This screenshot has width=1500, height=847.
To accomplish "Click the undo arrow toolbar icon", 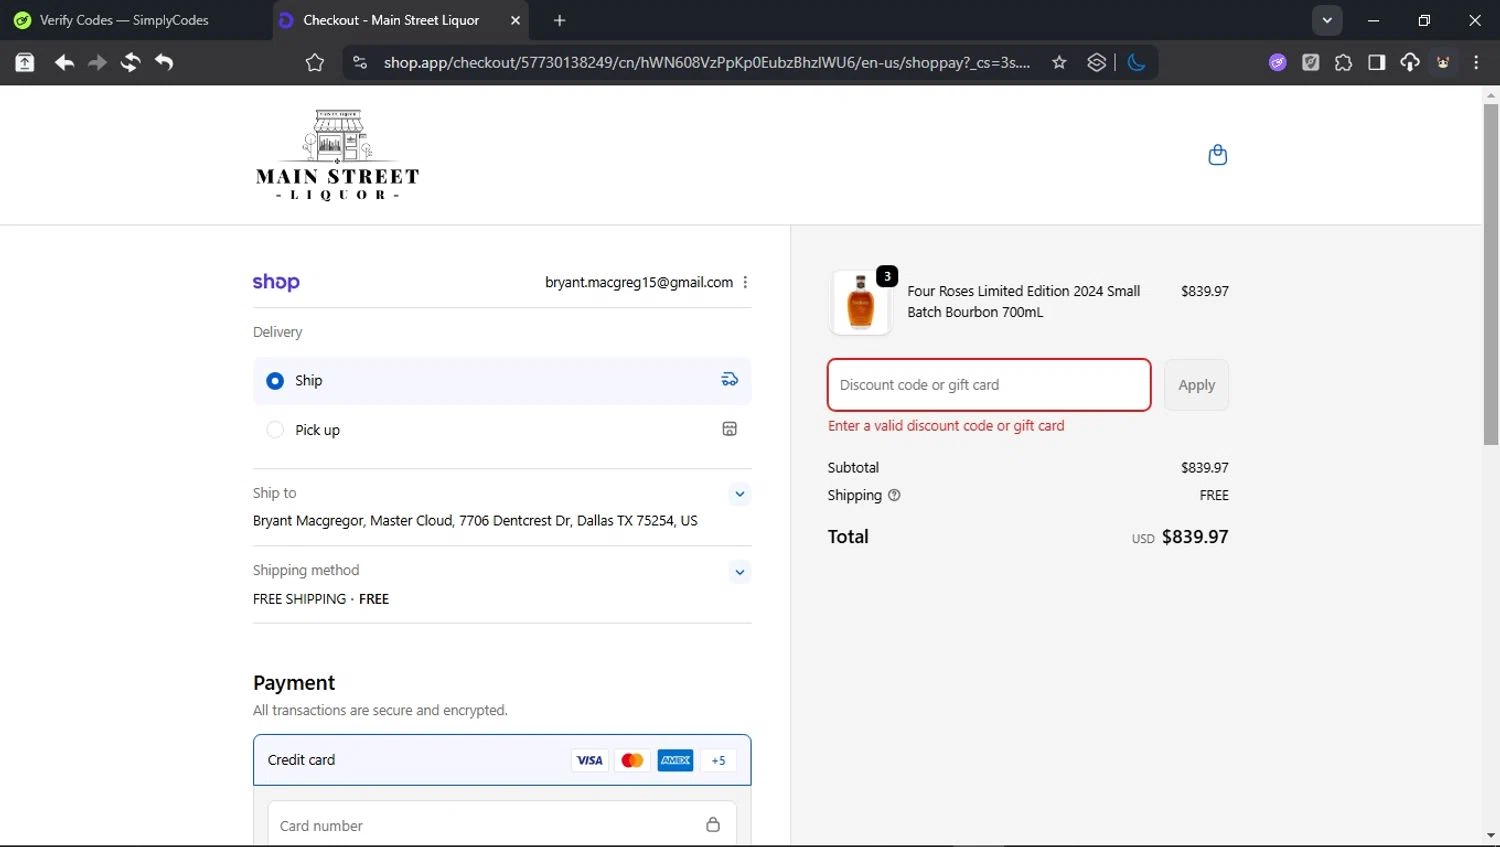I will tap(164, 62).
